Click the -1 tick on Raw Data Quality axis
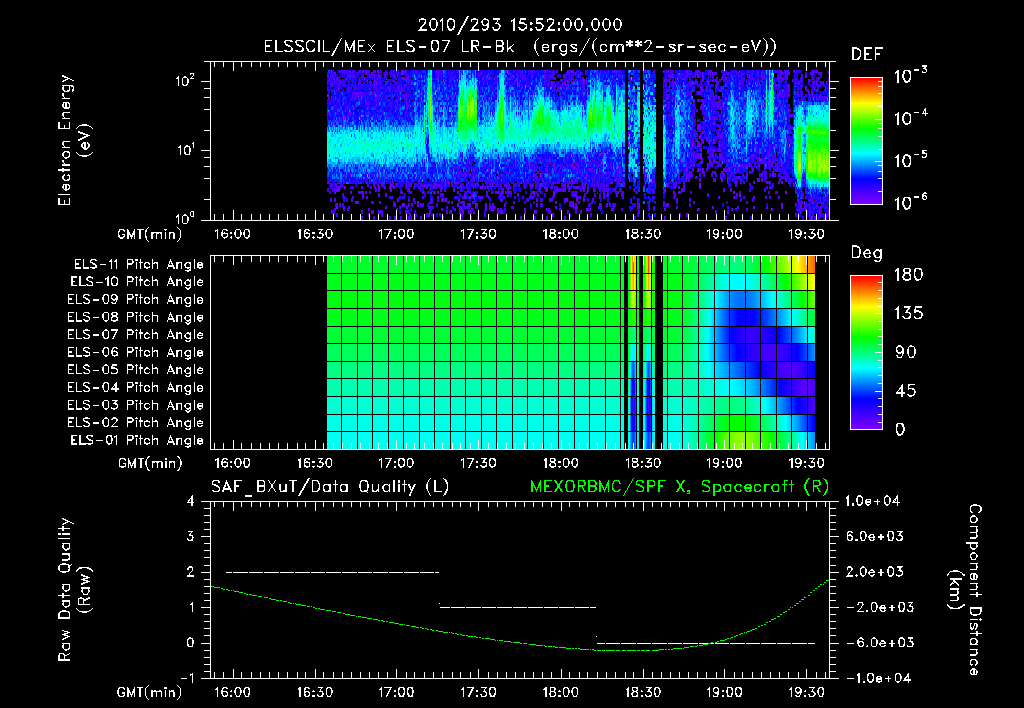Image resolution: width=1024 pixels, height=708 pixels. 187,678
